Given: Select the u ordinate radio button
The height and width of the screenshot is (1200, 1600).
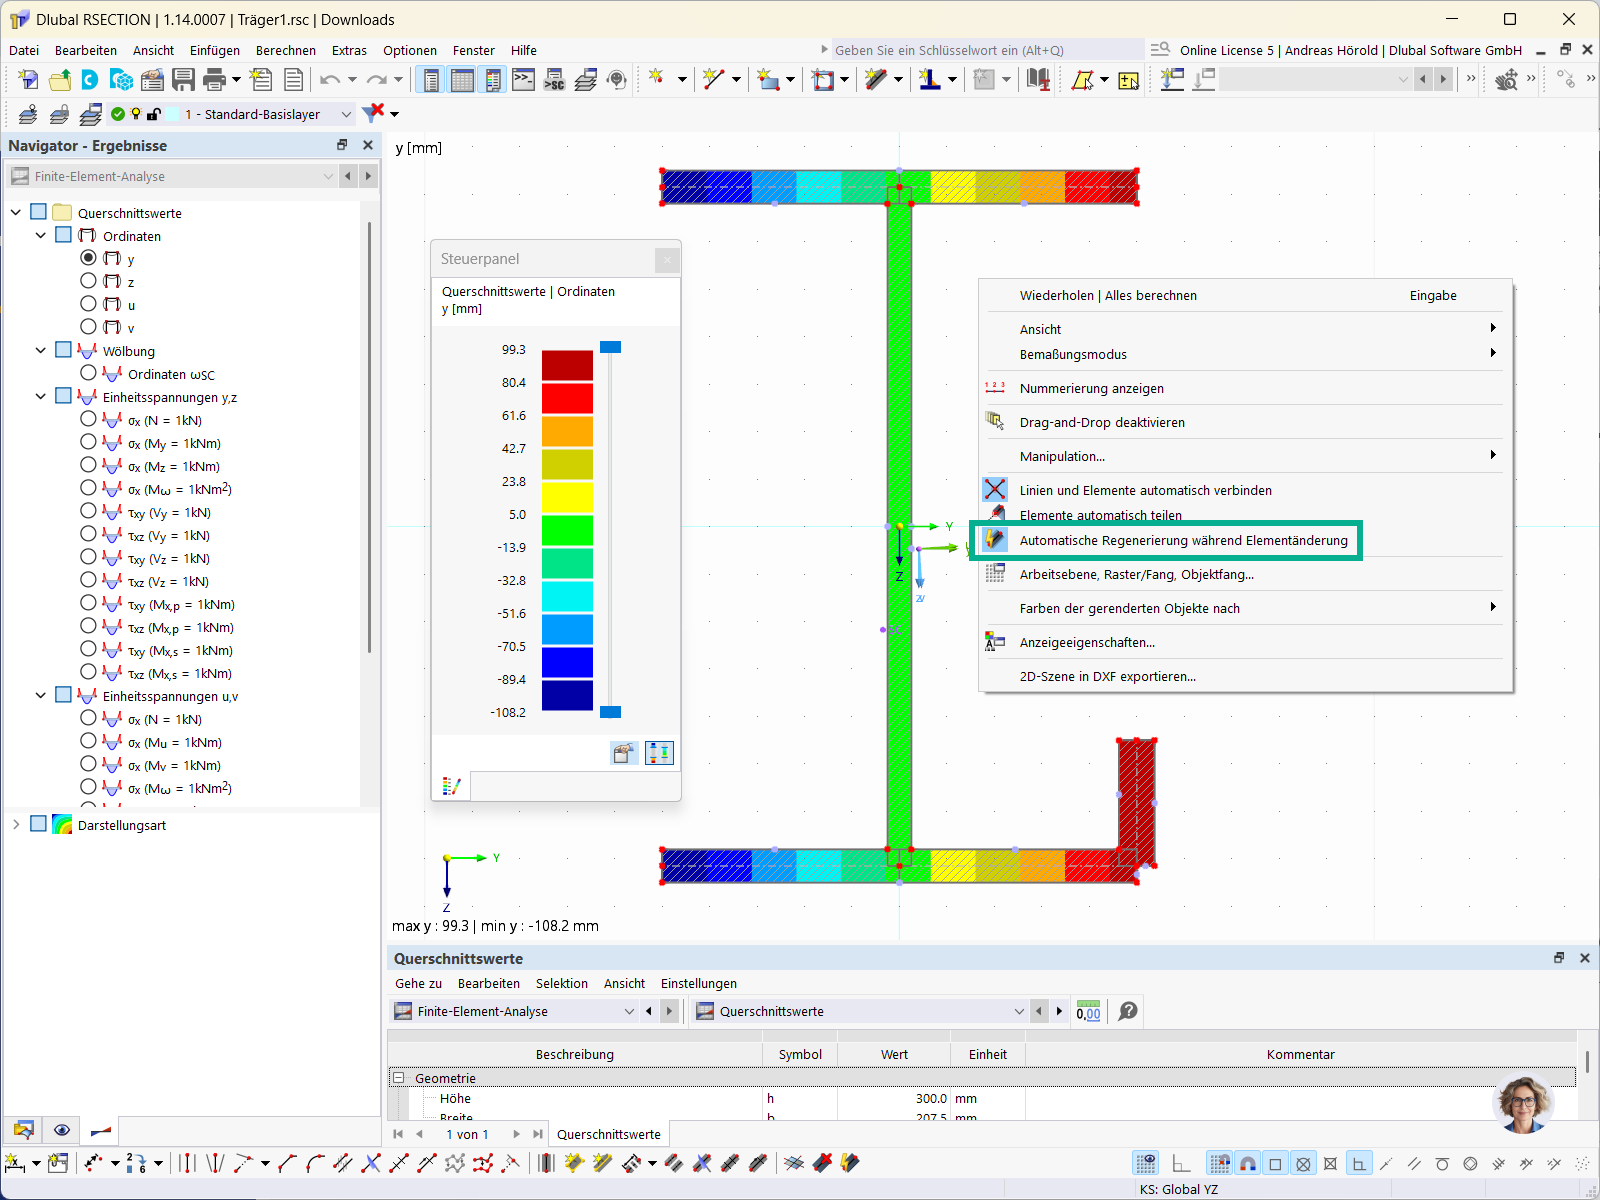Looking at the screenshot, I should coord(89,304).
